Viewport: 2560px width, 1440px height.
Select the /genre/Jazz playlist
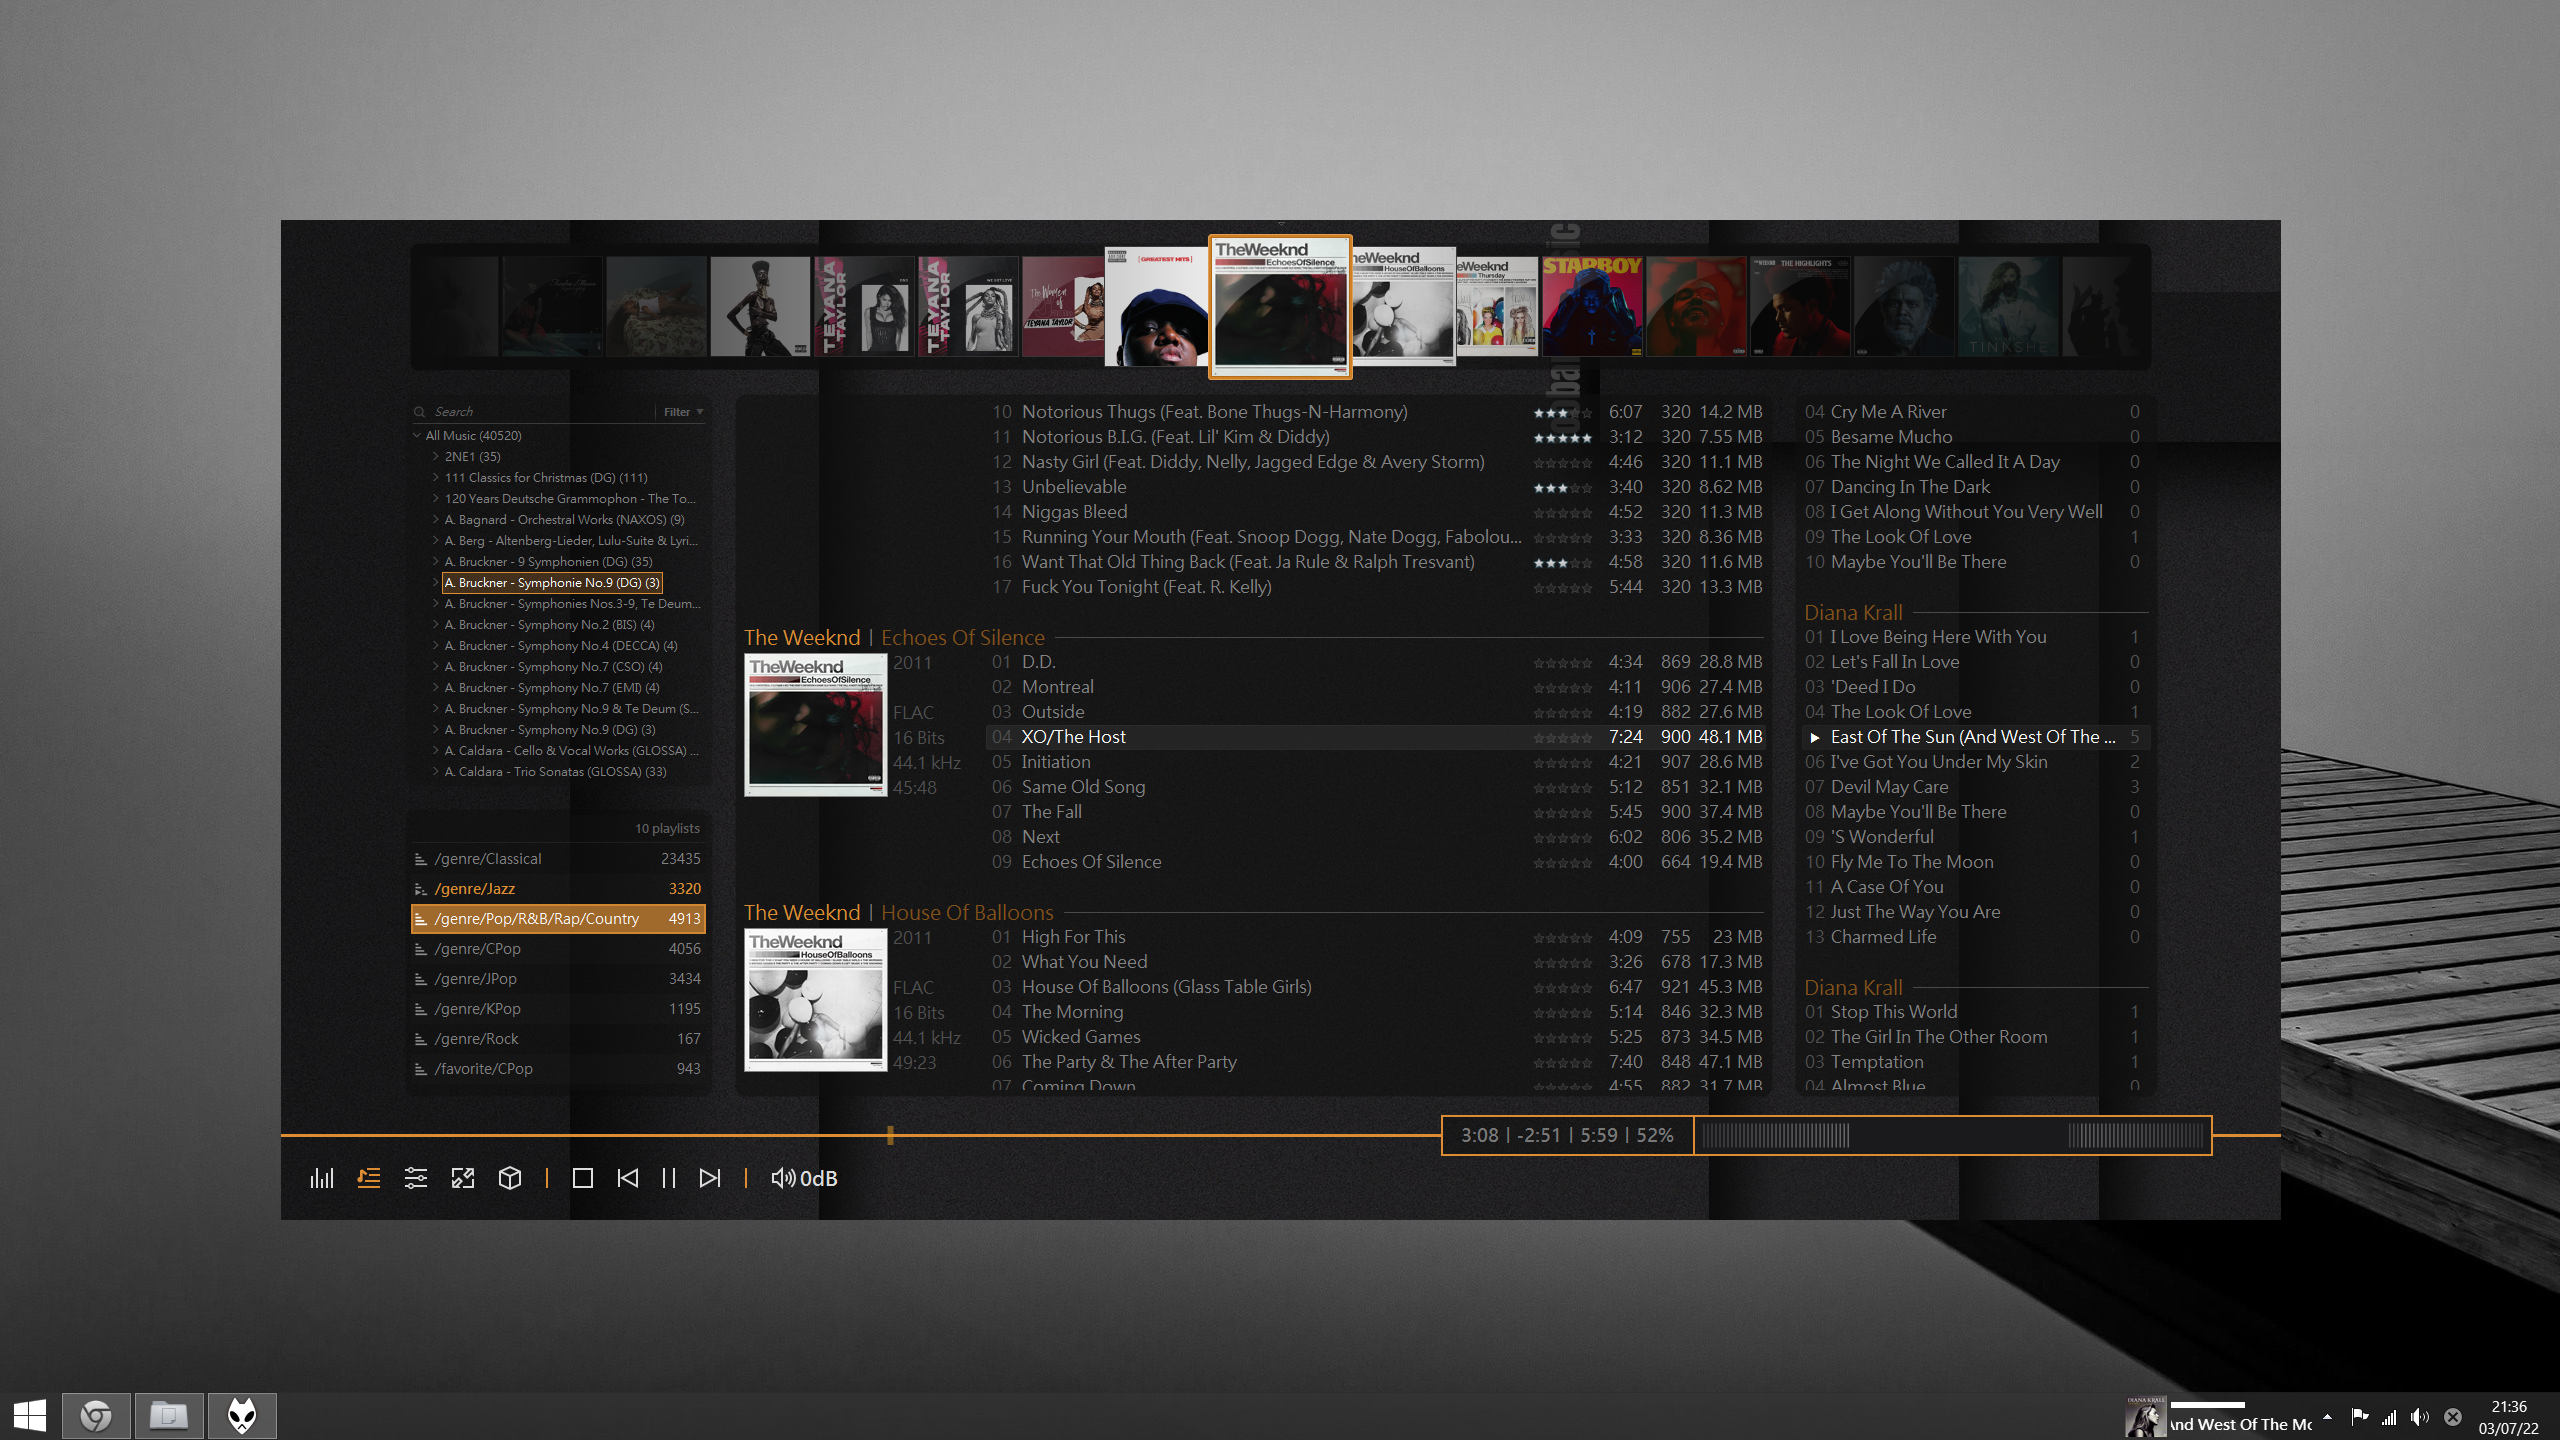tap(558, 888)
